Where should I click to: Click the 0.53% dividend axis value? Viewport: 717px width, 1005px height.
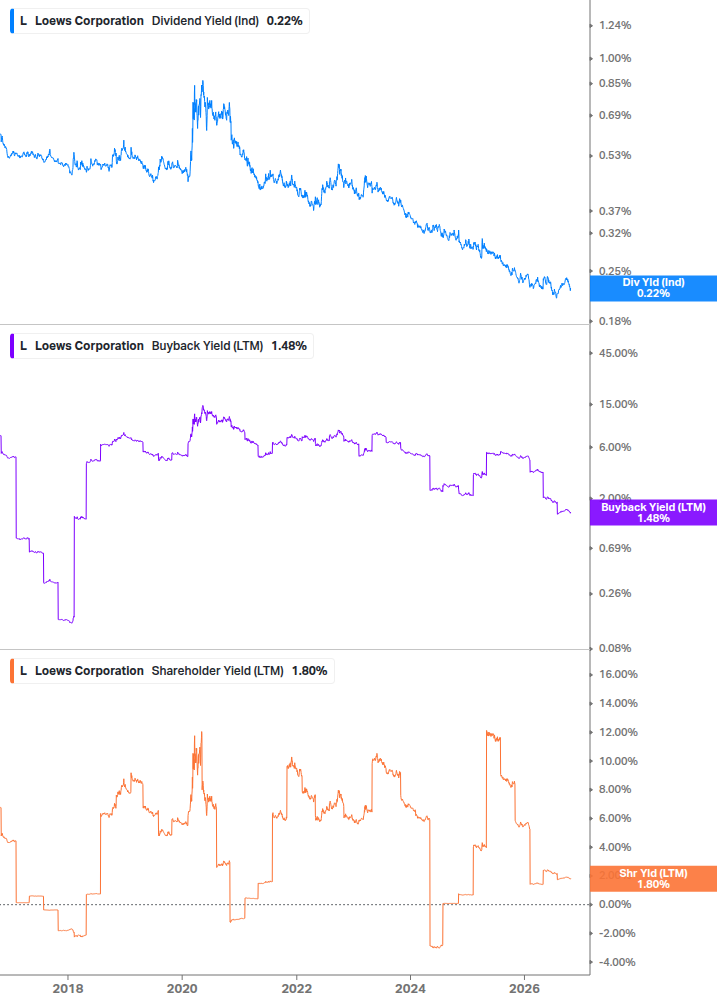coord(615,155)
